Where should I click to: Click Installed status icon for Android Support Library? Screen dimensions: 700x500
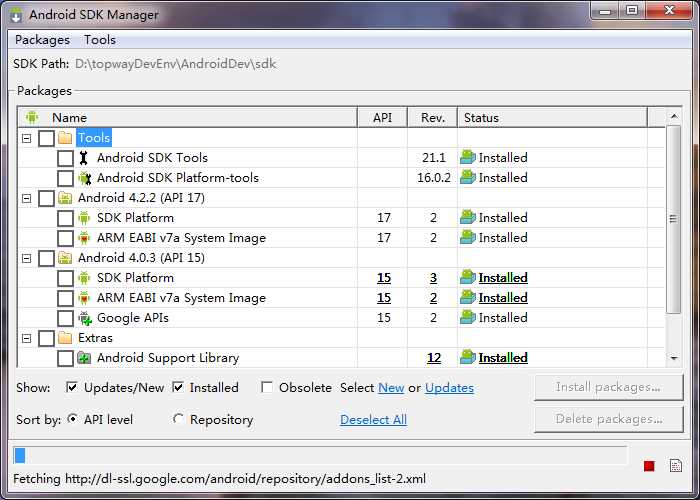click(468, 357)
